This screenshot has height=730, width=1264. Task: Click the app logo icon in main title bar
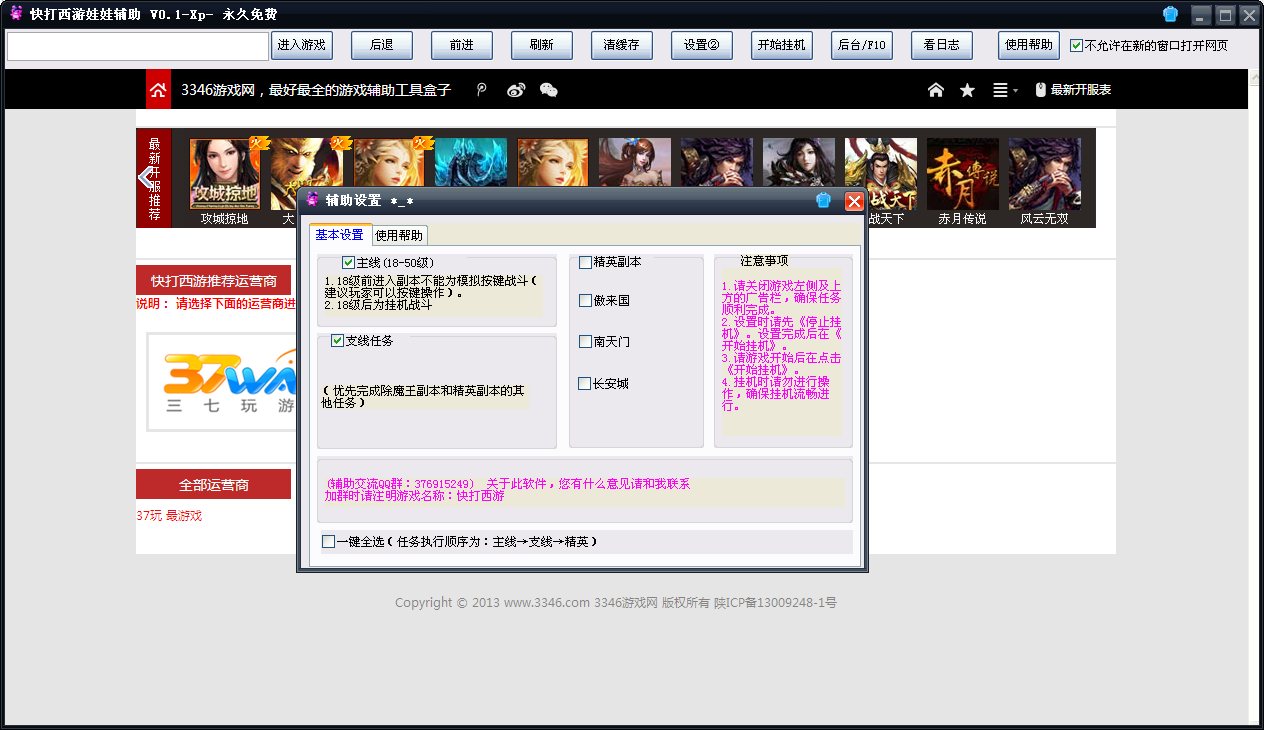click(x=16, y=14)
